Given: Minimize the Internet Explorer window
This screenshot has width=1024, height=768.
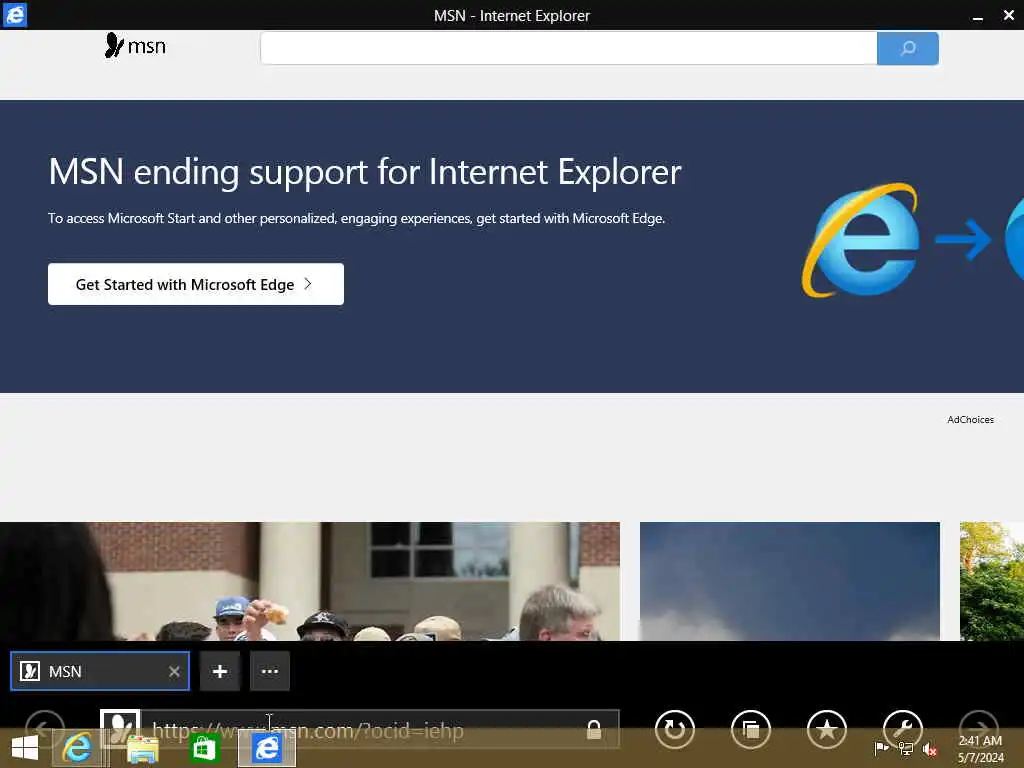Looking at the screenshot, I should point(978,16).
